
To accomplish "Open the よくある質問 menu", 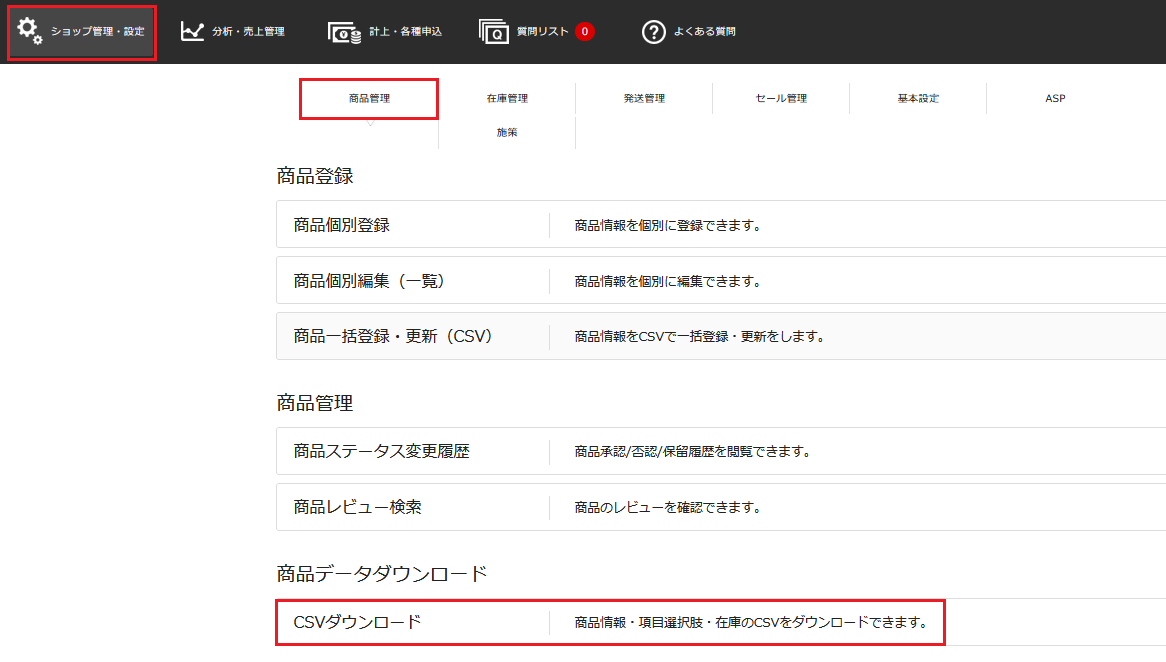I will coord(689,32).
